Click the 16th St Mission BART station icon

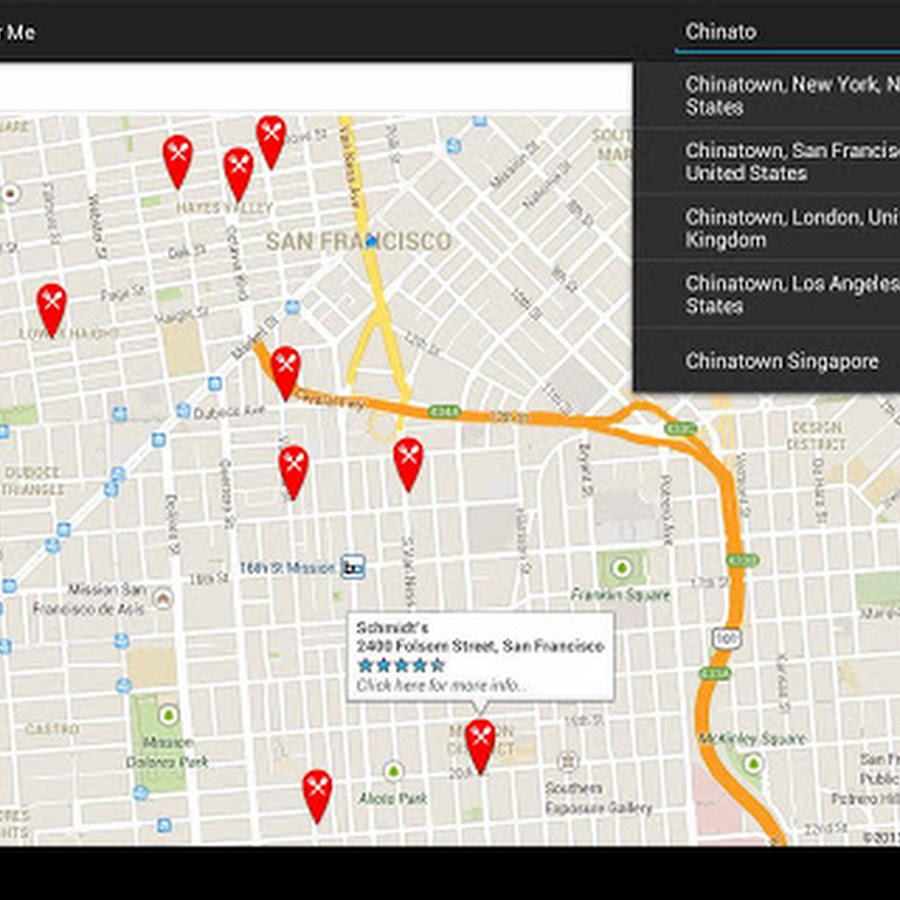353,568
